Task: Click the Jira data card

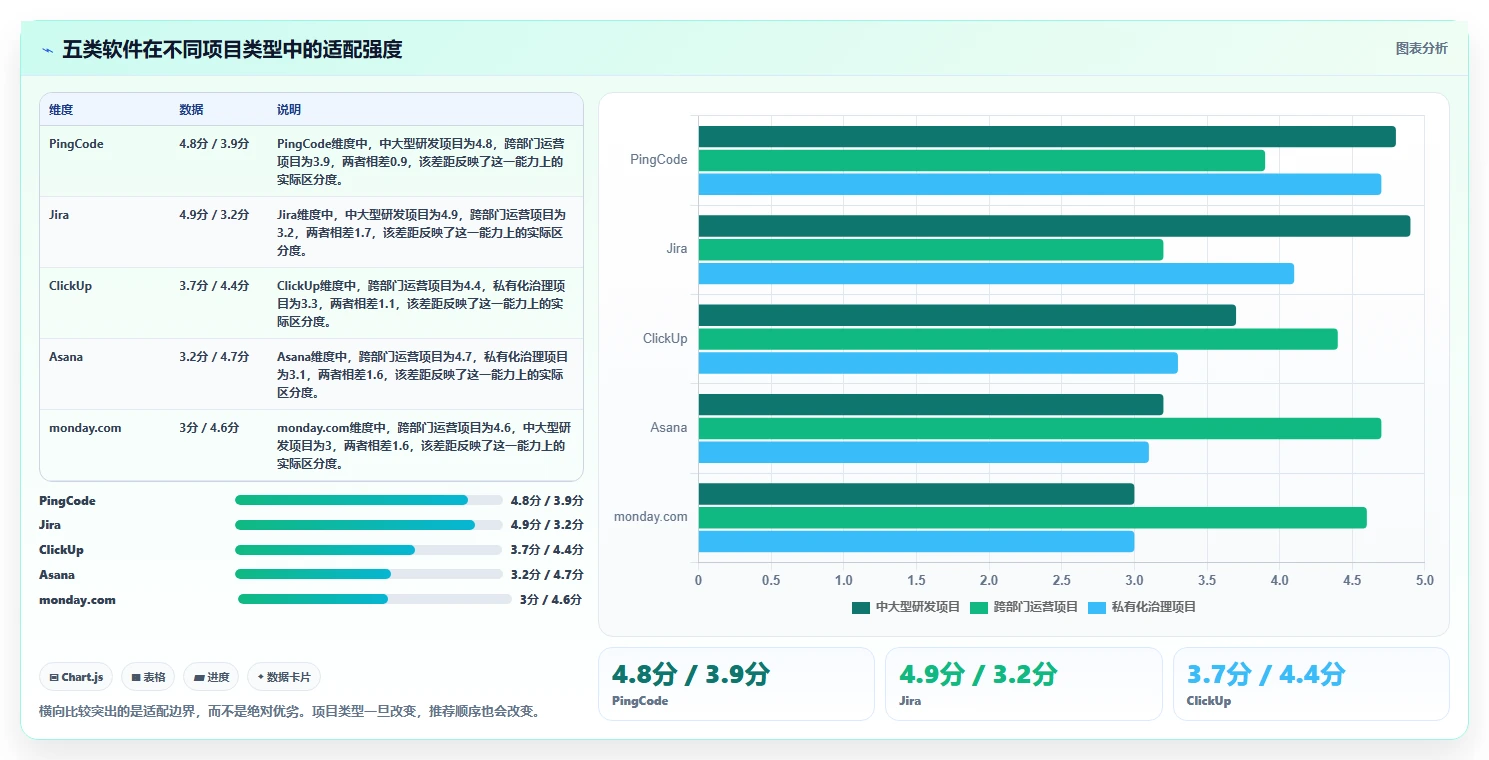Action: pyautogui.click(x=1024, y=684)
